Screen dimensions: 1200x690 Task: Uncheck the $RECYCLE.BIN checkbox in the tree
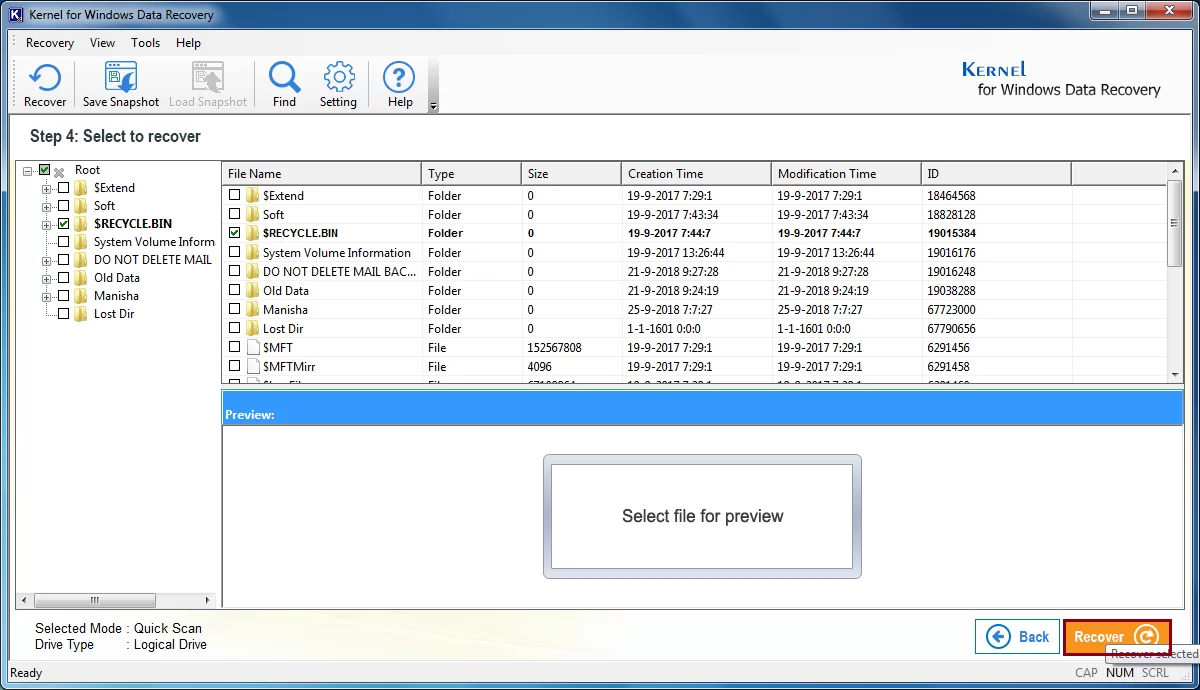(x=63, y=223)
